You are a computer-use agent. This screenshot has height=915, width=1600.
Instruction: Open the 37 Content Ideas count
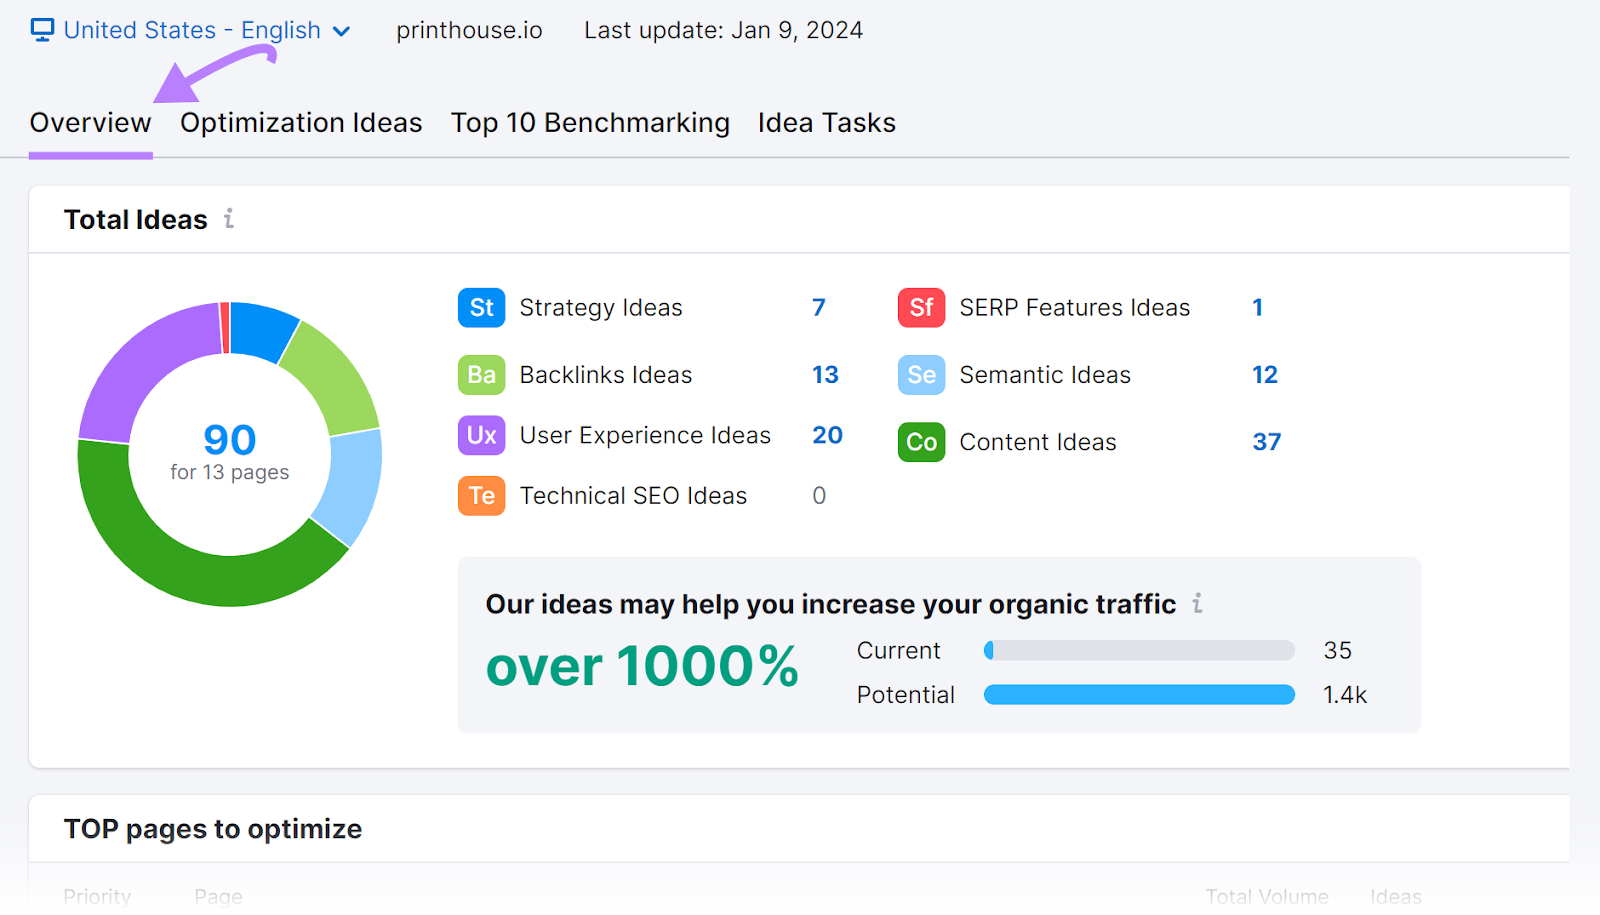coord(1266,441)
